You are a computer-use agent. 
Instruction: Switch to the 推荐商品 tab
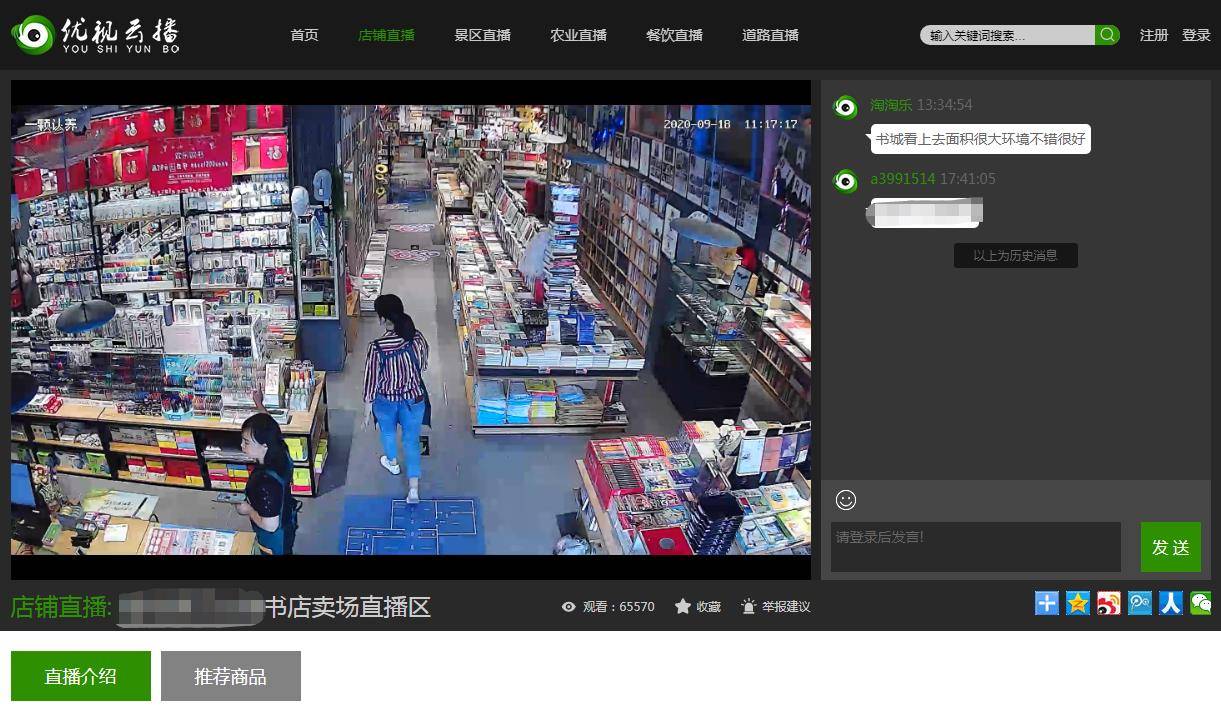coord(230,676)
